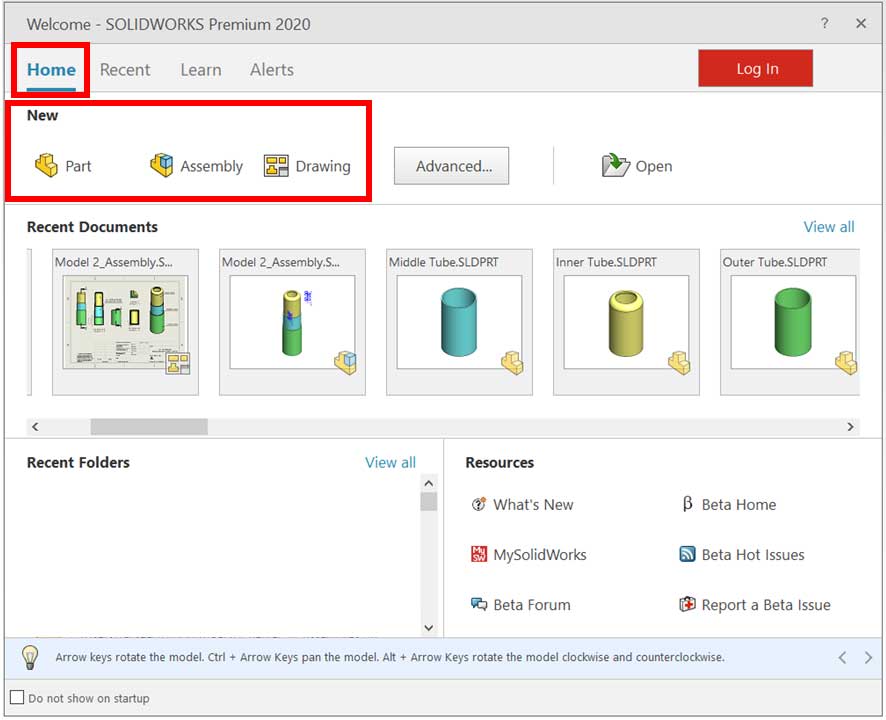Open Beta Home beta-symbol icon
The image size is (886, 720).
click(x=687, y=504)
